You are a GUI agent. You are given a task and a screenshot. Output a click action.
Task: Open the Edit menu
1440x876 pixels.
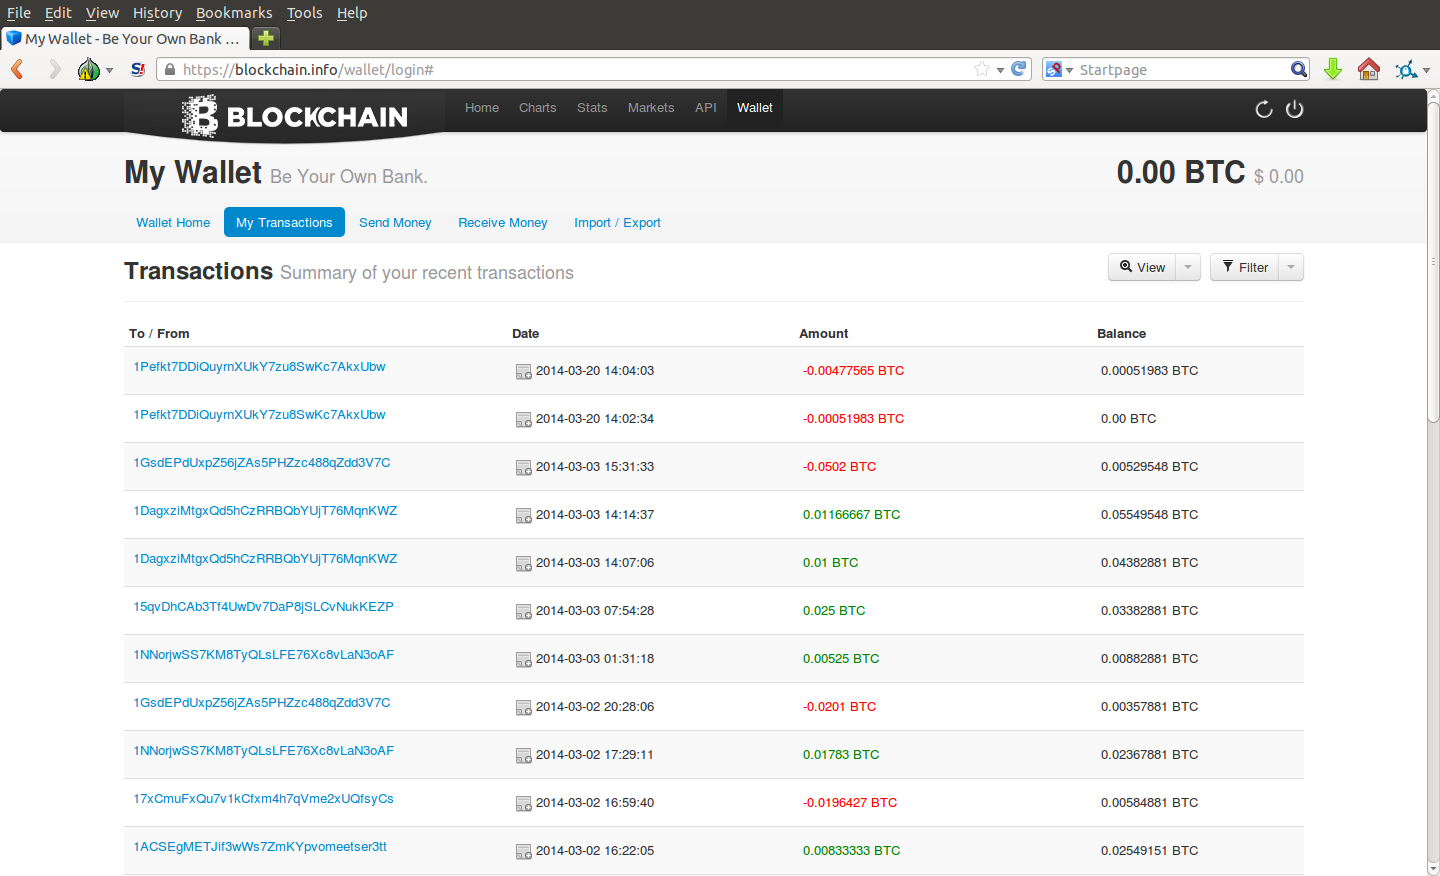(58, 13)
